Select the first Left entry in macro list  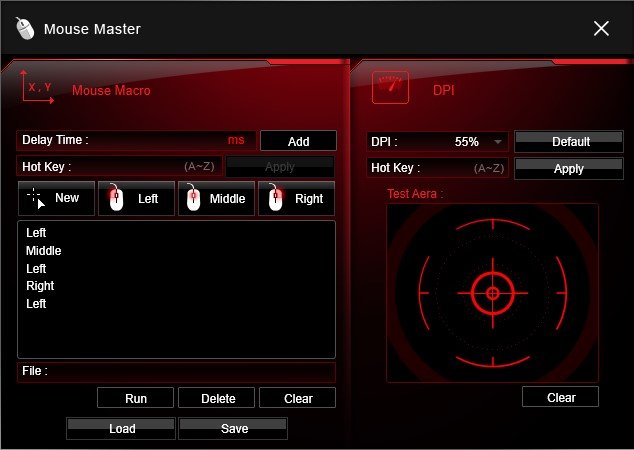tap(36, 233)
